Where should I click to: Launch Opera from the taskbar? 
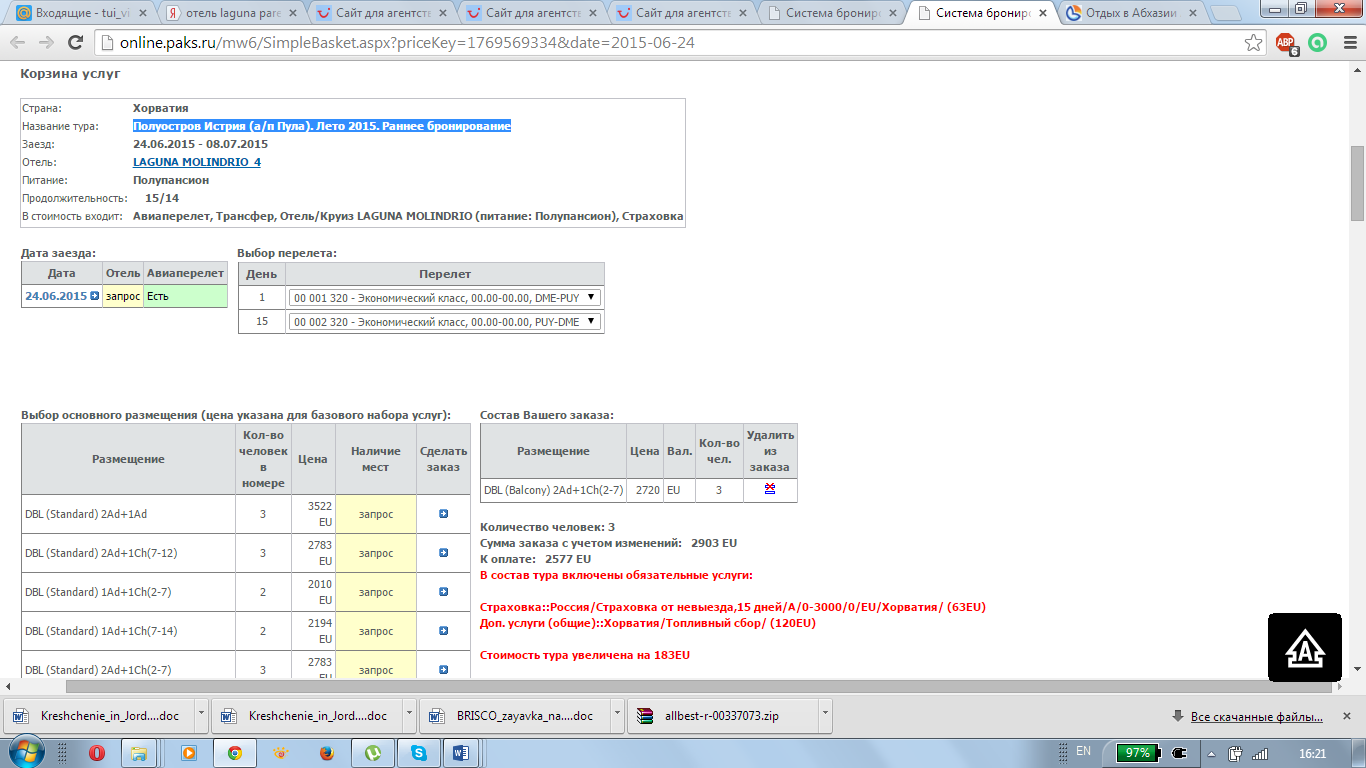tap(97, 752)
